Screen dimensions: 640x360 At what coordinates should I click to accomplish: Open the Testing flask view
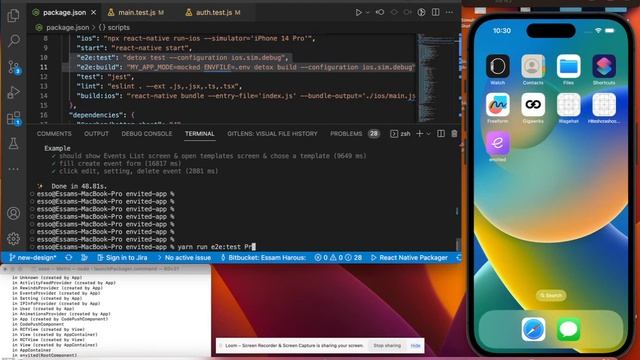[13, 144]
